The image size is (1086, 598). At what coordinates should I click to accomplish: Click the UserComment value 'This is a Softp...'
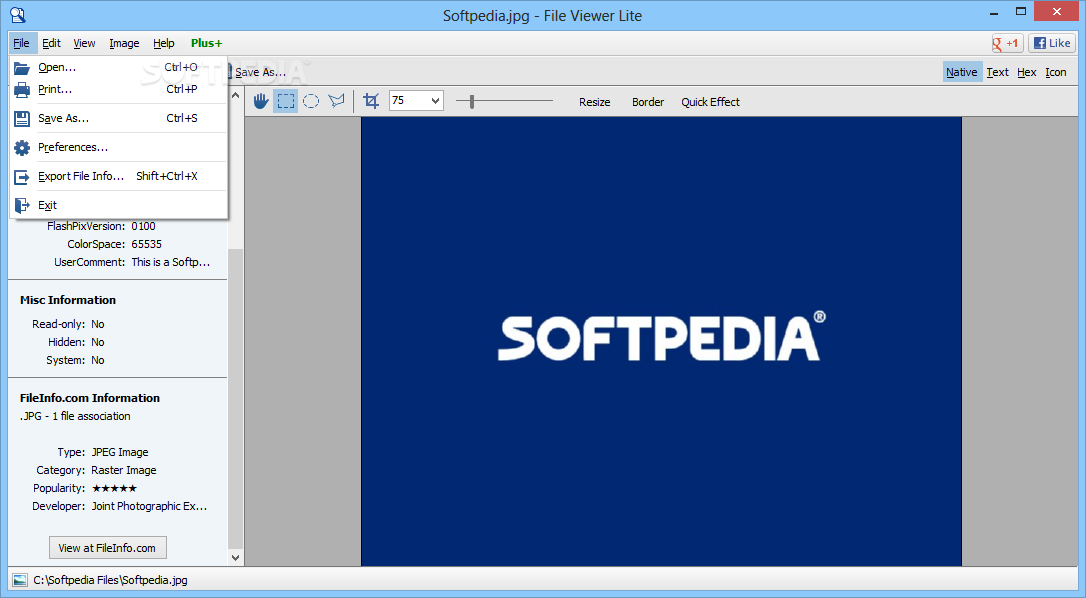point(171,262)
